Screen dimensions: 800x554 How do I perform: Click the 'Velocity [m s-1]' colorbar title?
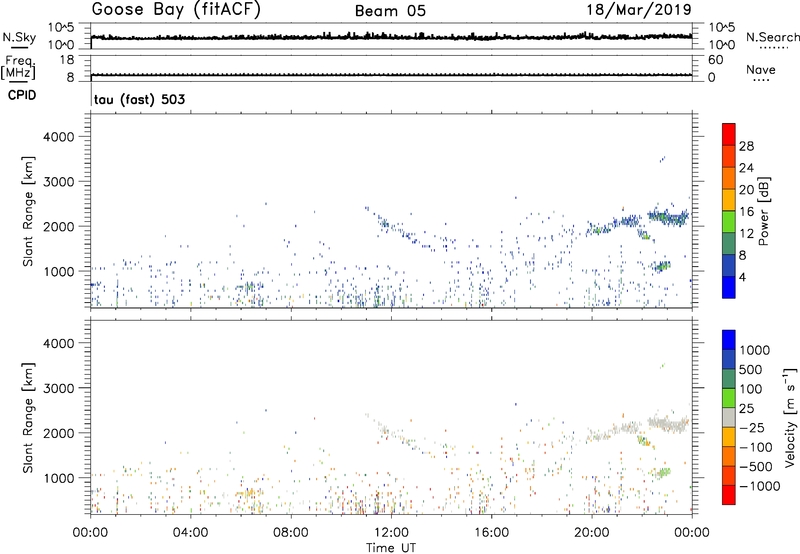(x=790, y=418)
